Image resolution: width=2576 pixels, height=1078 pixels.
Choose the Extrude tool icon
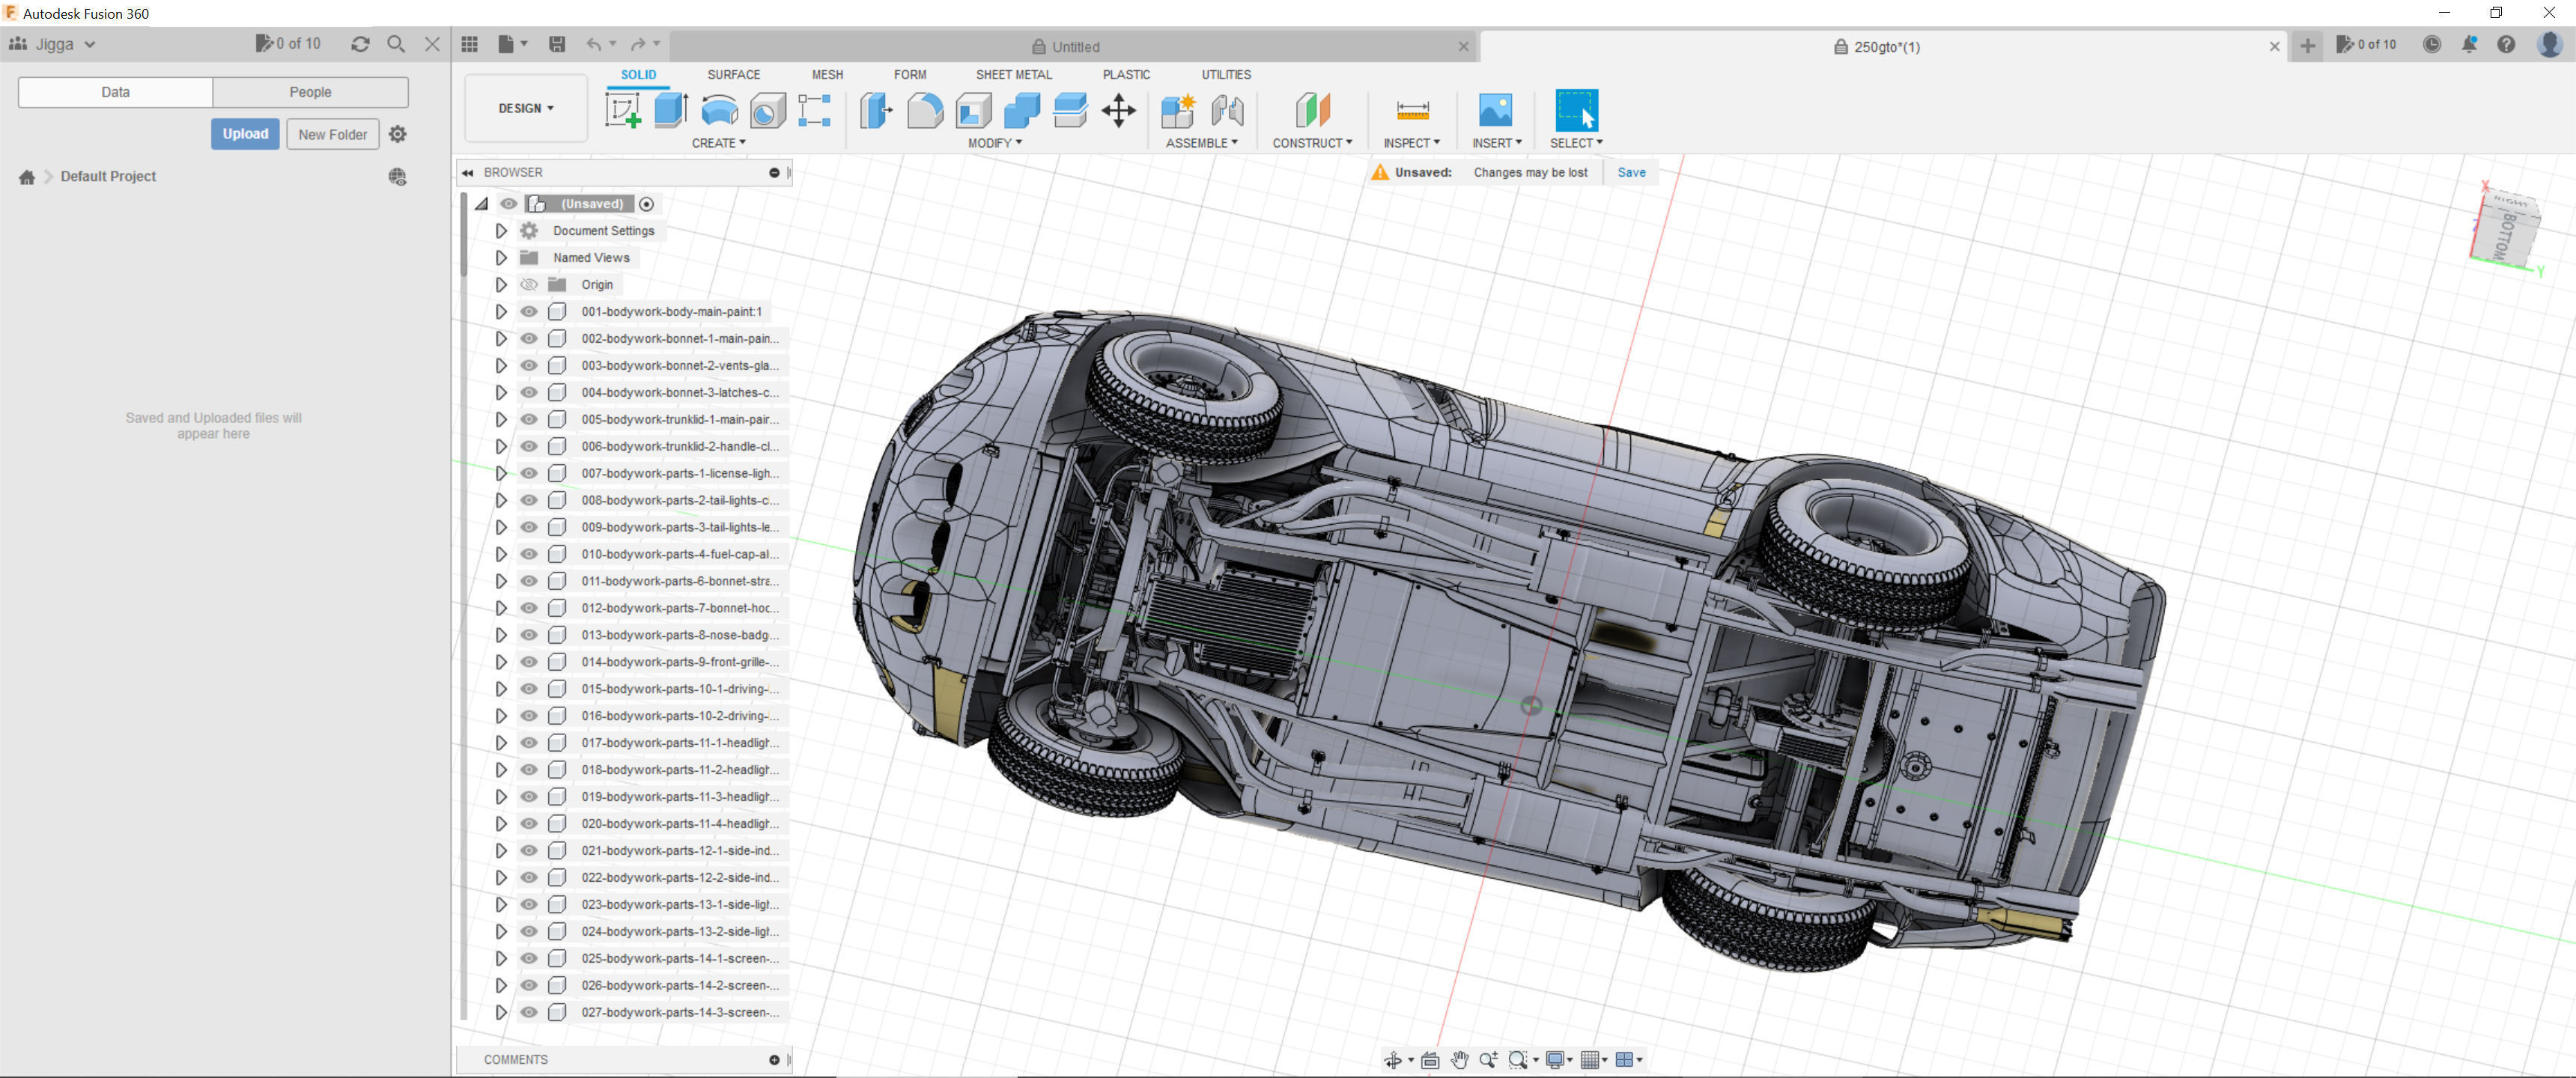(x=671, y=110)
